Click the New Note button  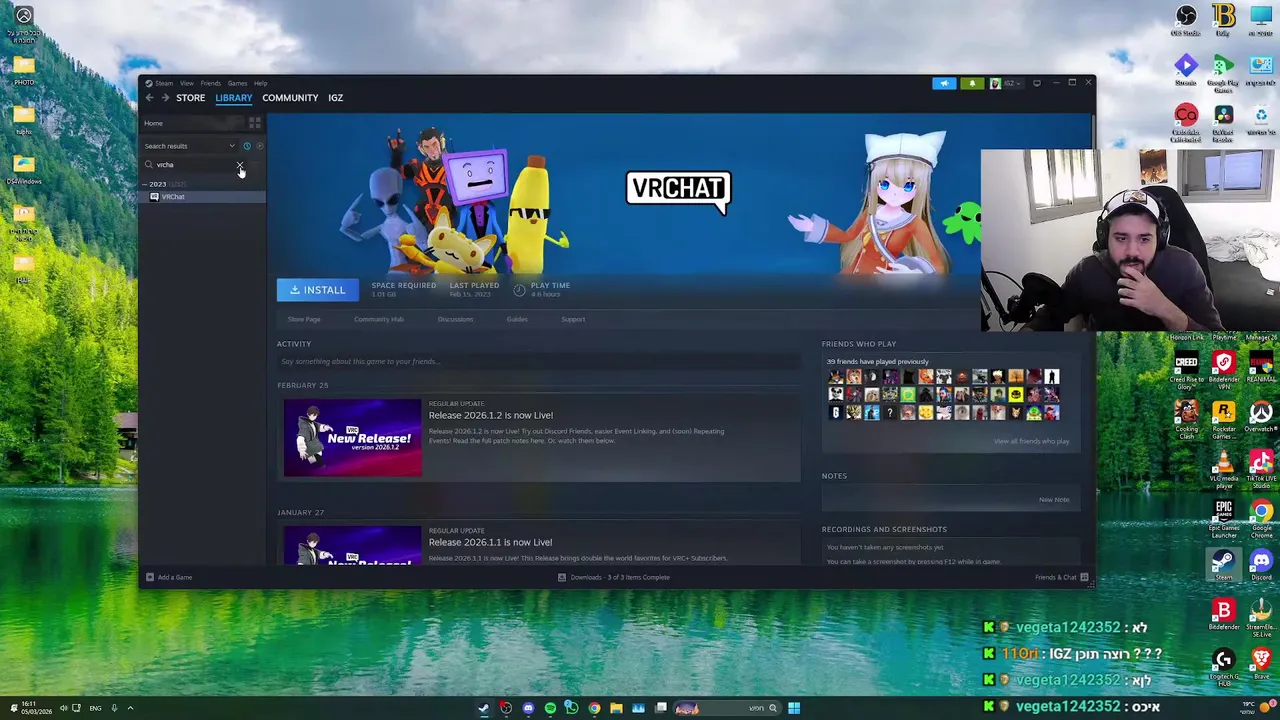click(1054, 500)
